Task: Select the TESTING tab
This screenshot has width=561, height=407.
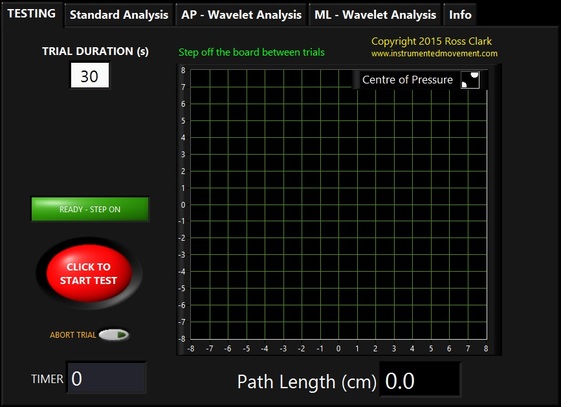Action: (31, 14)
